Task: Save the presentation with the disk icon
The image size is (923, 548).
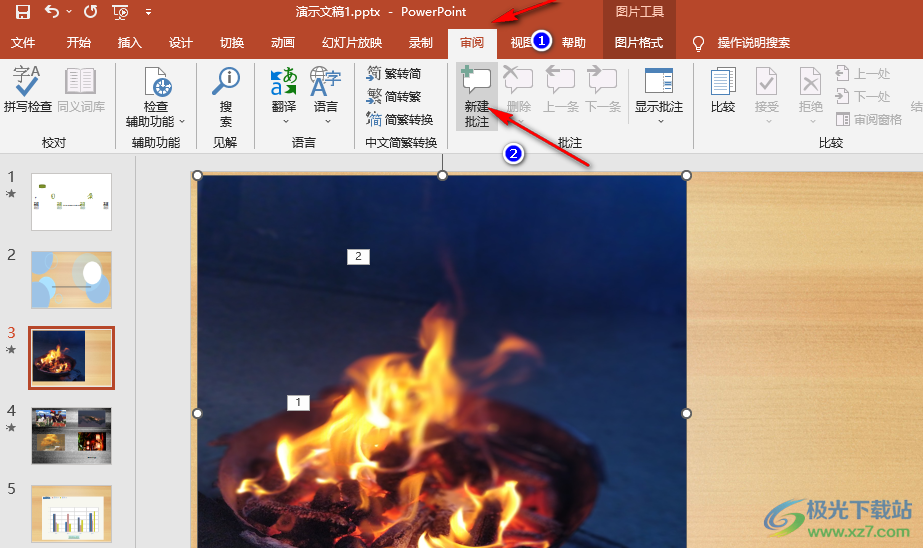Action: pyautogui.click(x=22, y=11)
